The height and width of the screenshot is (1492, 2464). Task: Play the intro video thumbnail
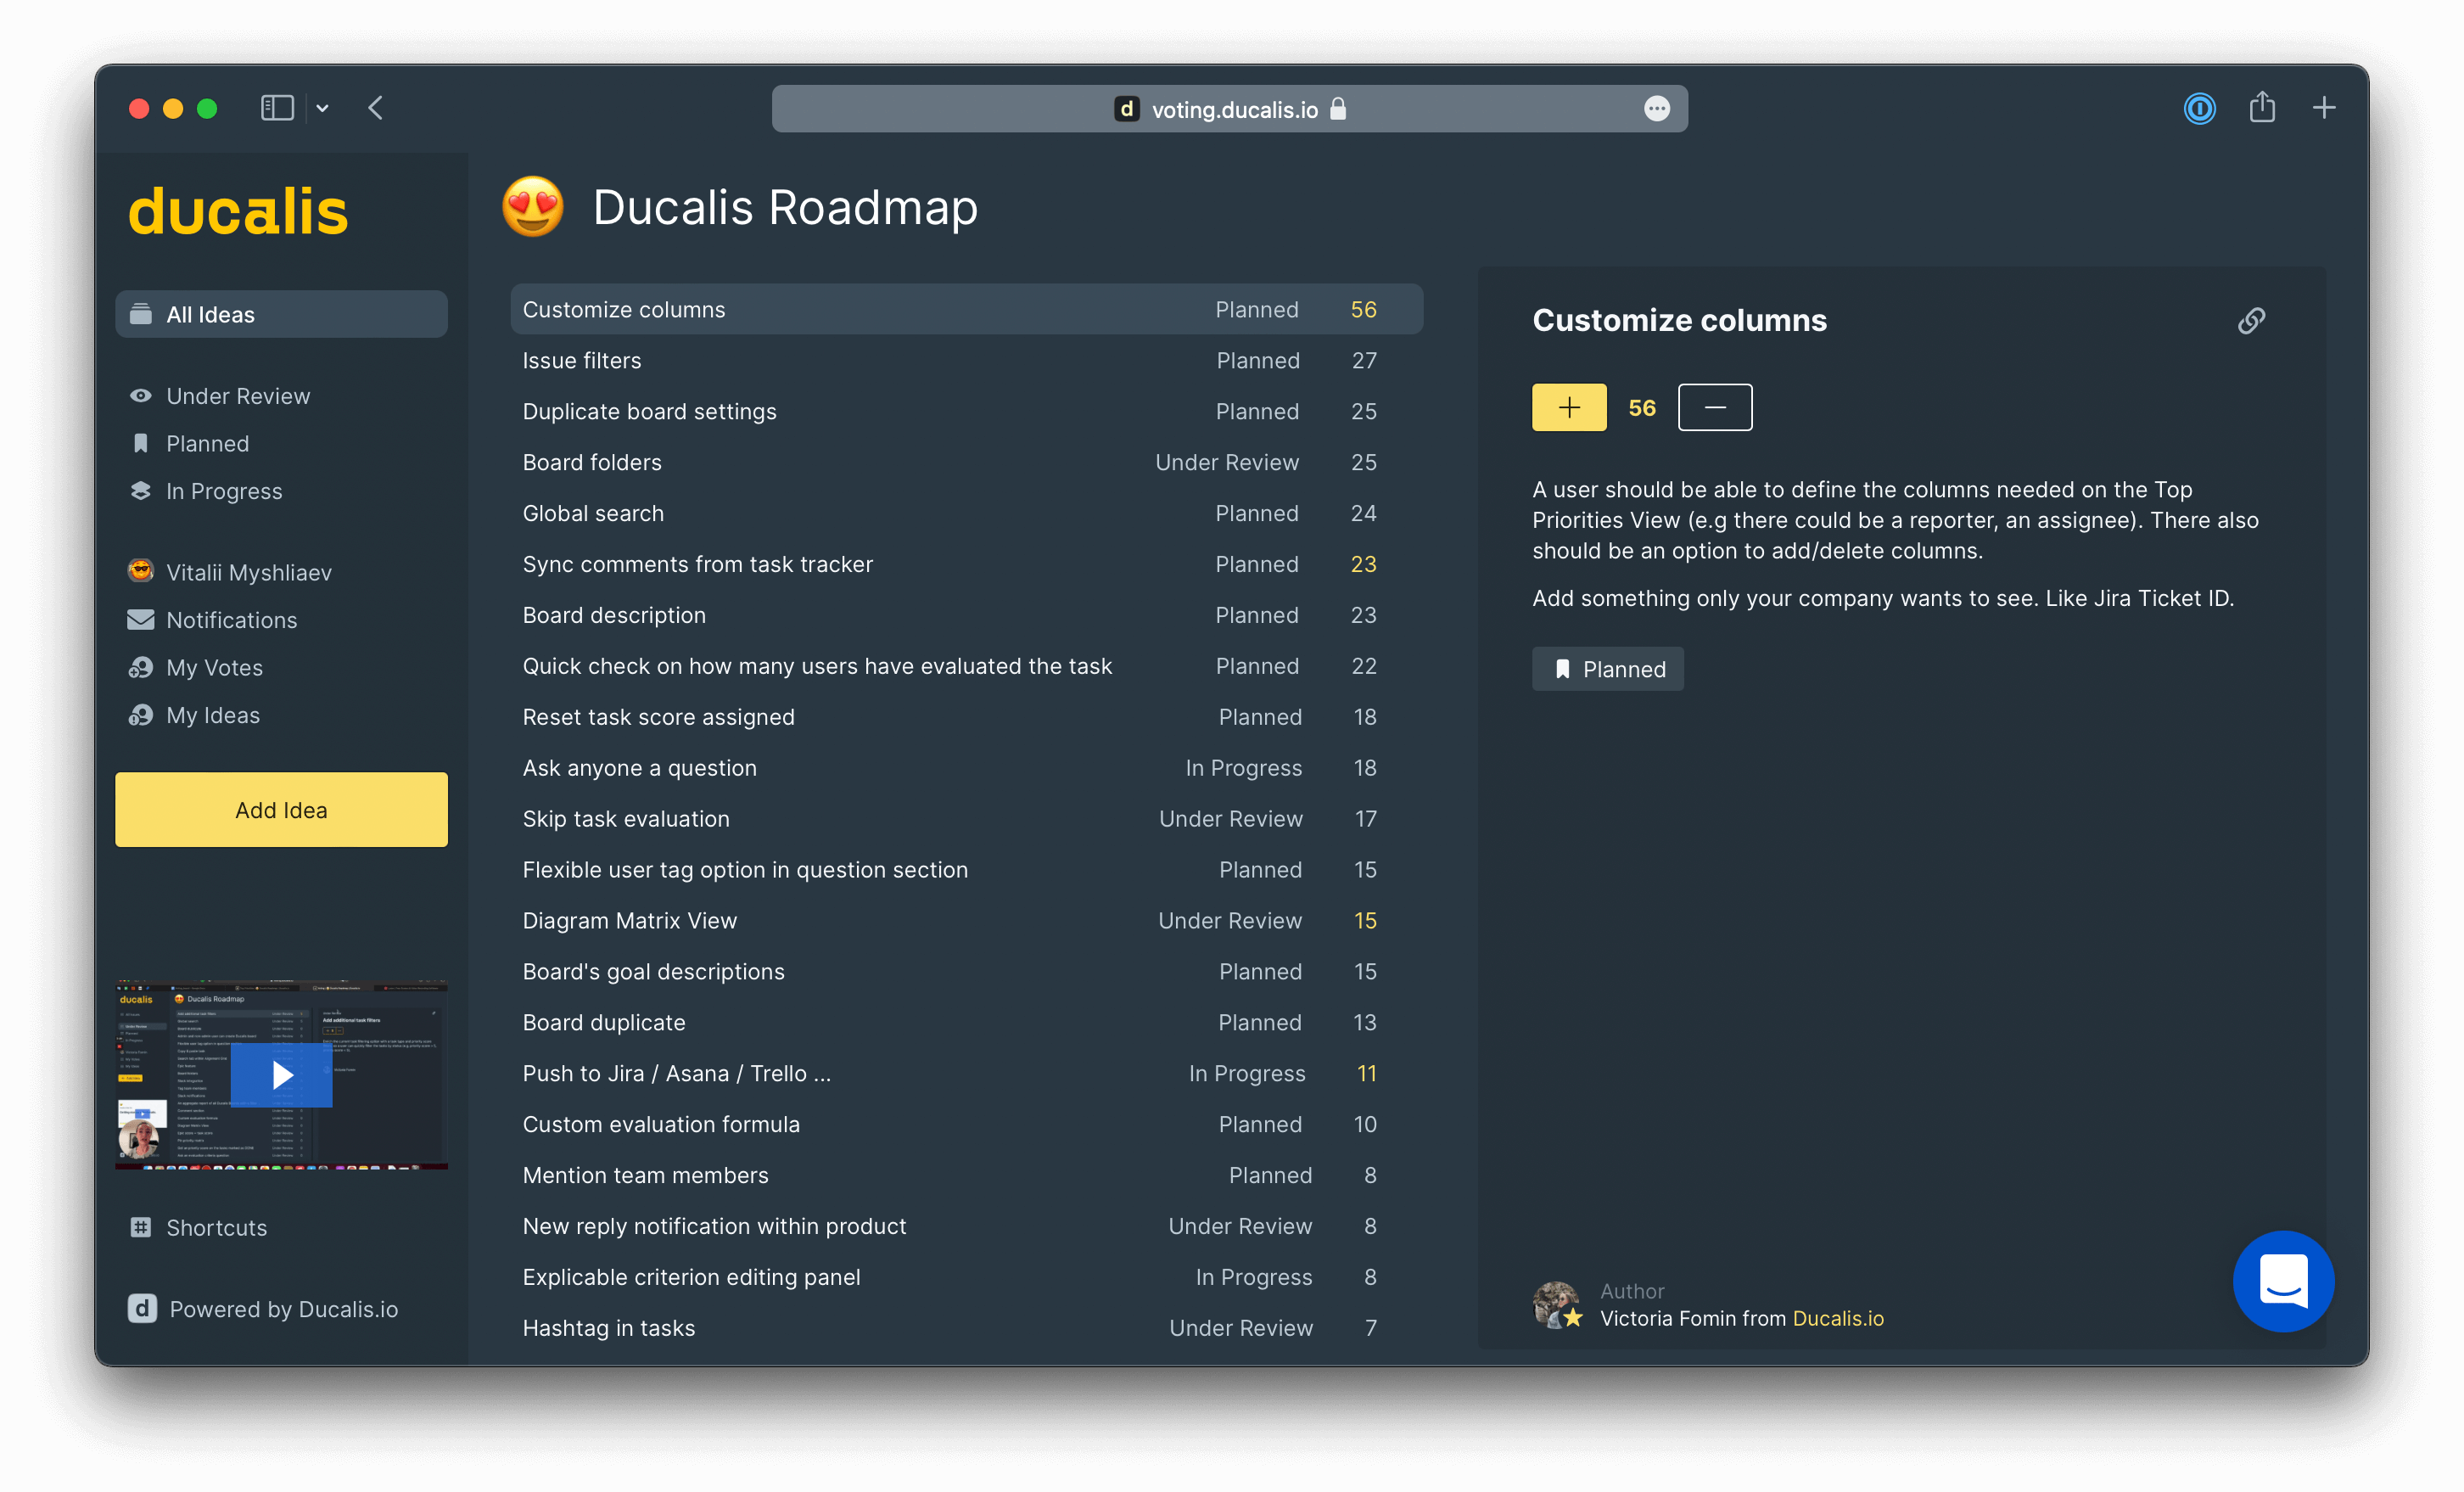pyautogui.click(x=281, y=1075)
